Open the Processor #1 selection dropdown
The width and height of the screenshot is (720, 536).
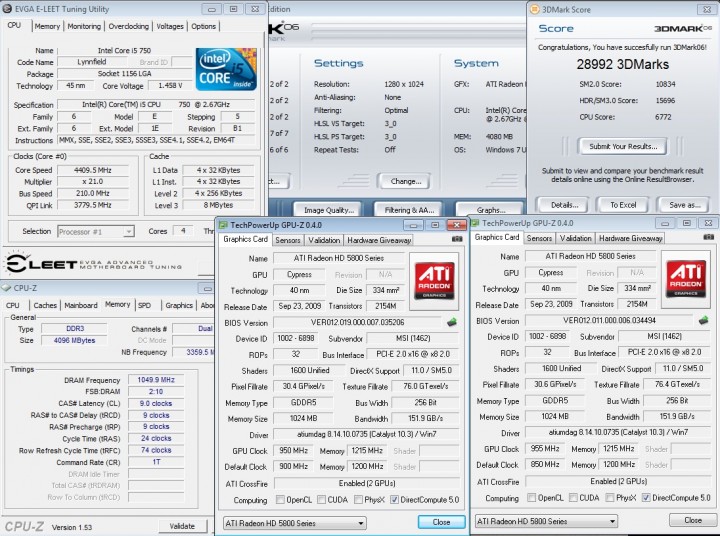(96, 231)
